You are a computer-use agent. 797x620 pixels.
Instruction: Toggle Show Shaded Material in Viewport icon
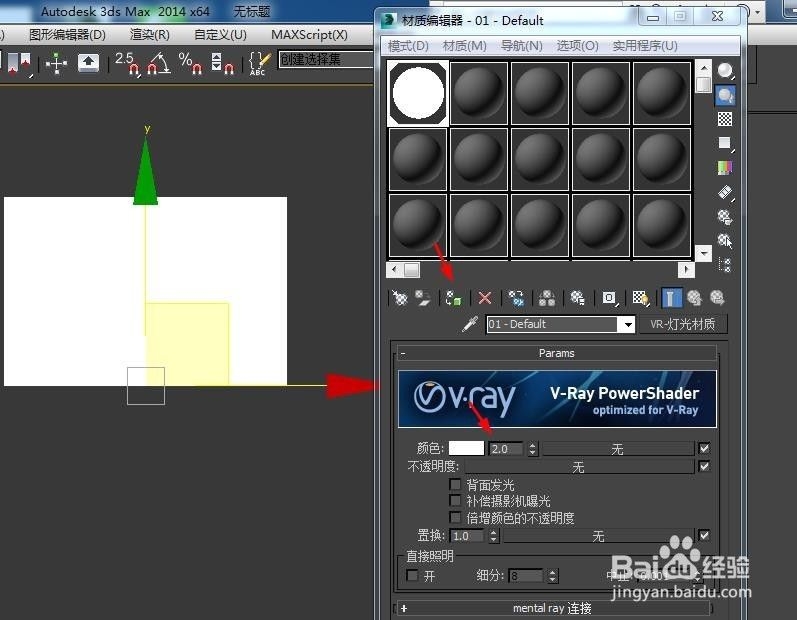tap(640, 298)
